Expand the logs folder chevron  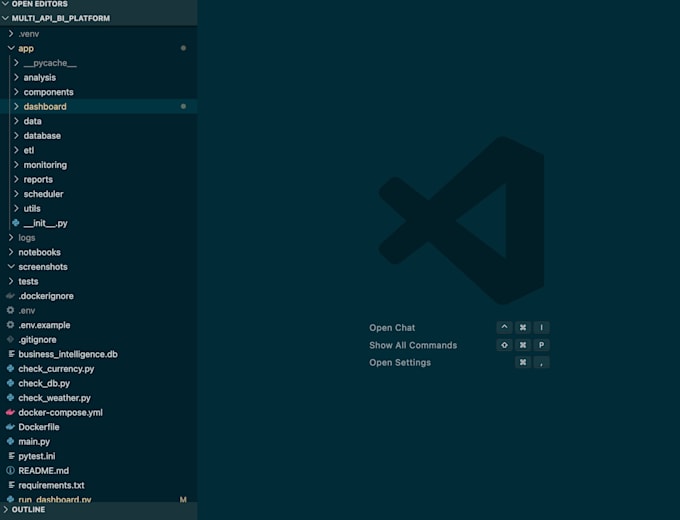coord(11,238)
